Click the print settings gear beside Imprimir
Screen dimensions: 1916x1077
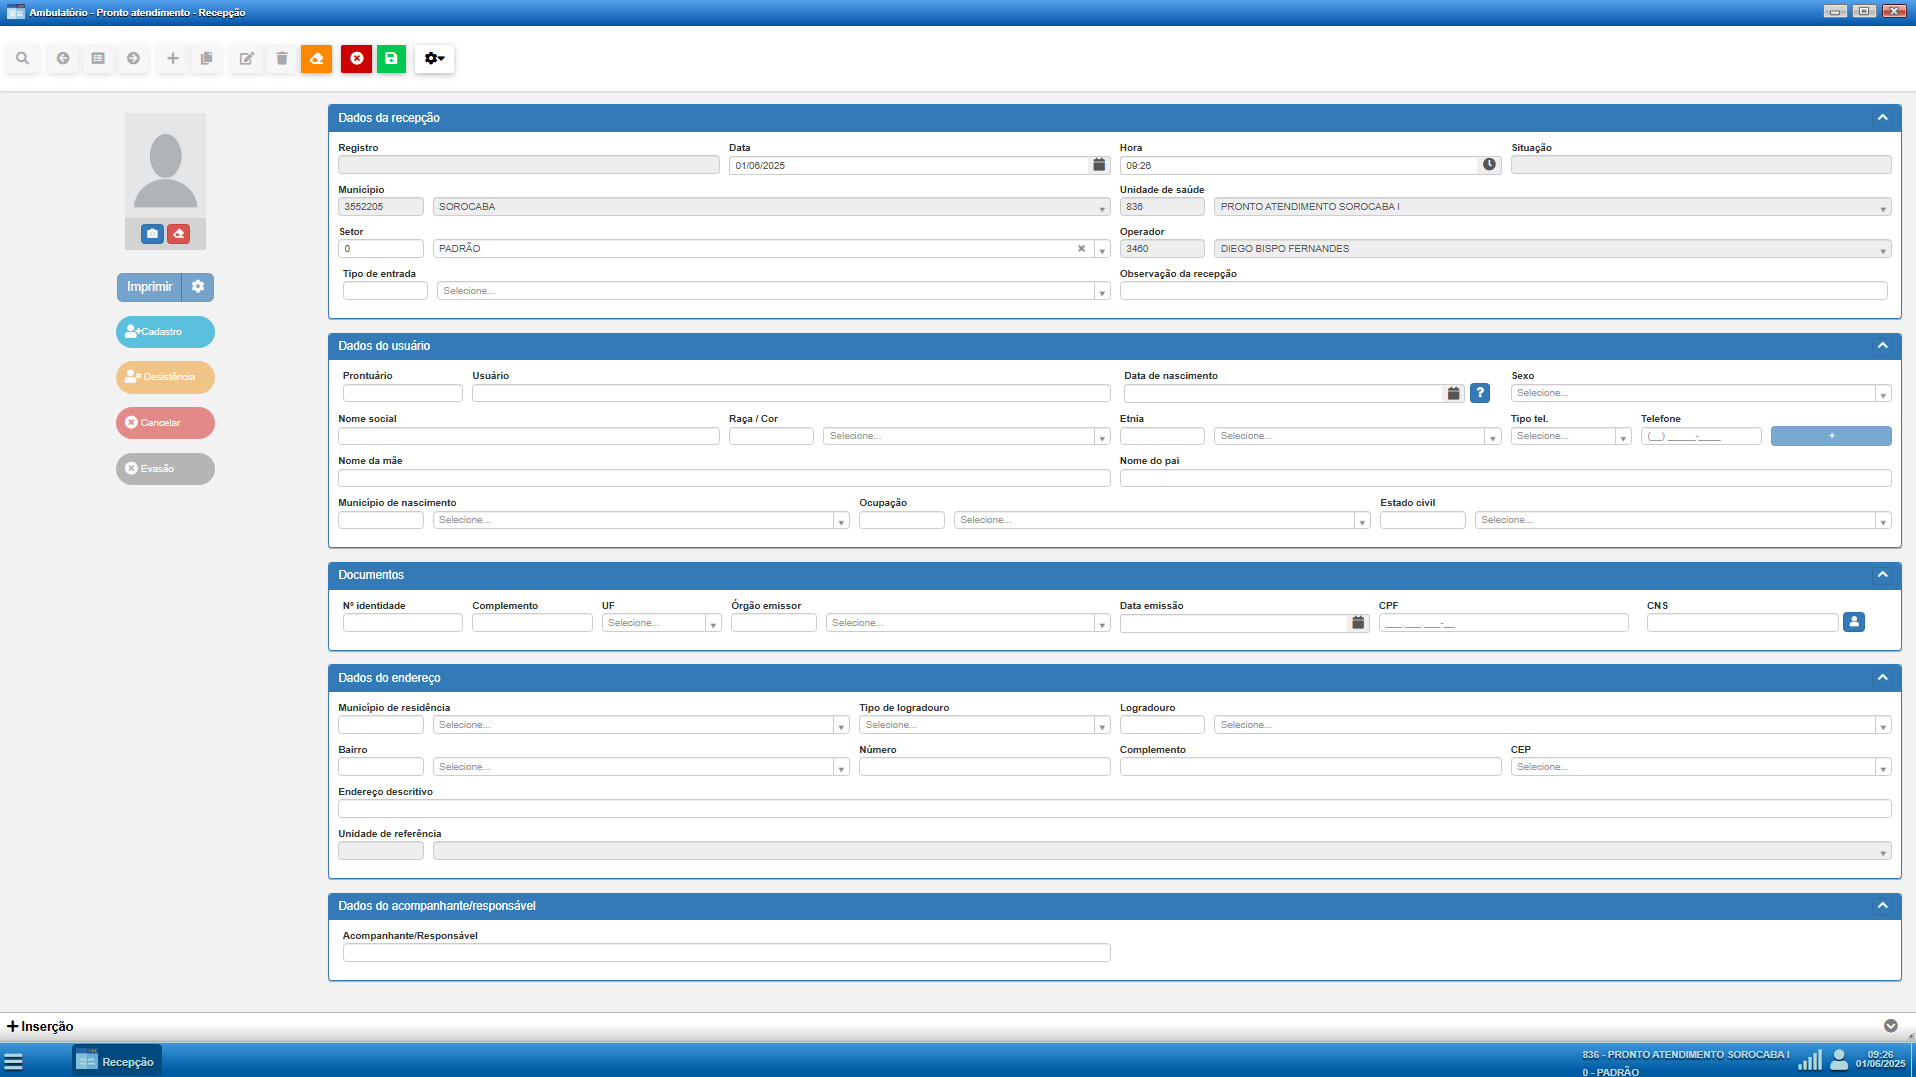coord(198,287)
